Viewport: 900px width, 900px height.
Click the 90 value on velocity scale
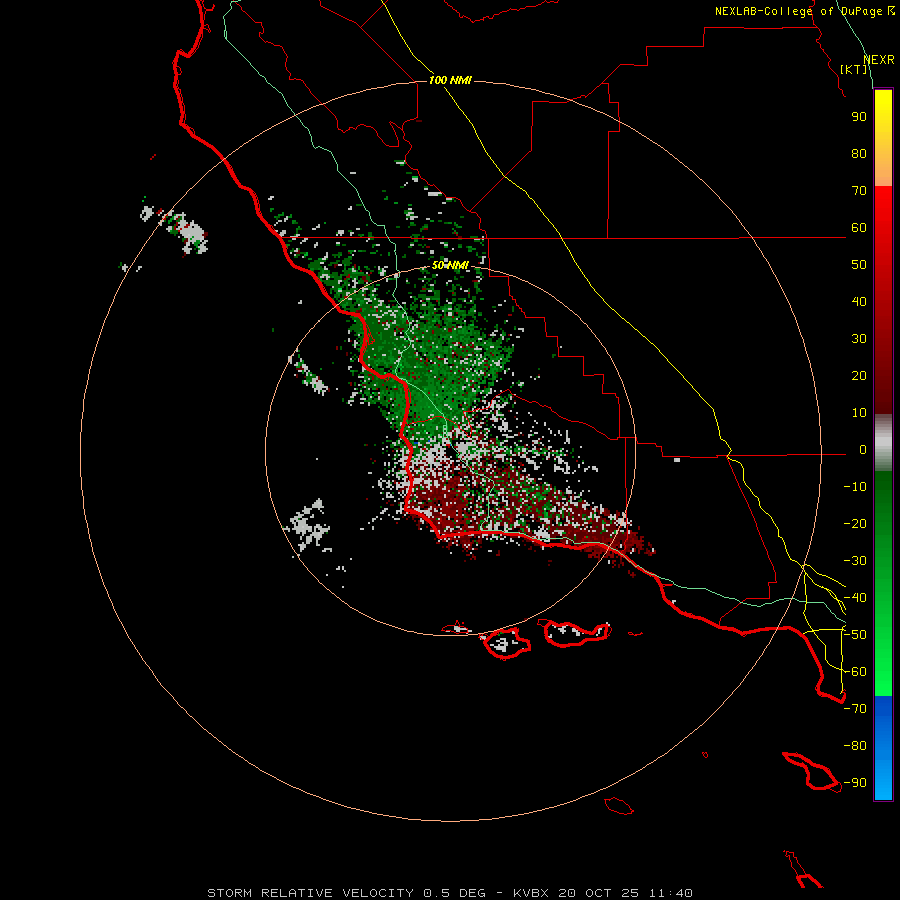tap(859, 117)
